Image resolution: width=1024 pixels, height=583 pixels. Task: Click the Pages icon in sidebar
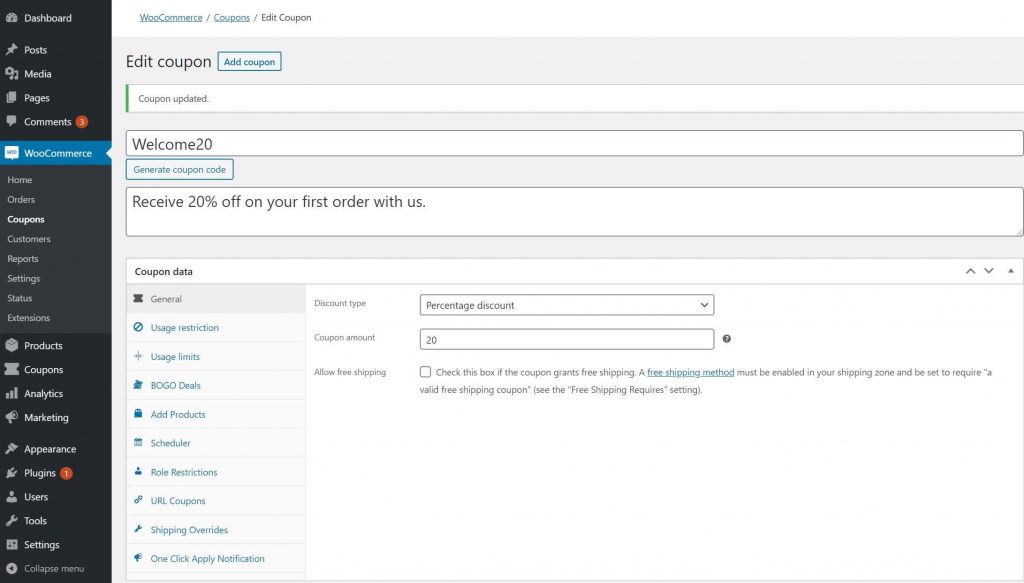pos(12,98)
